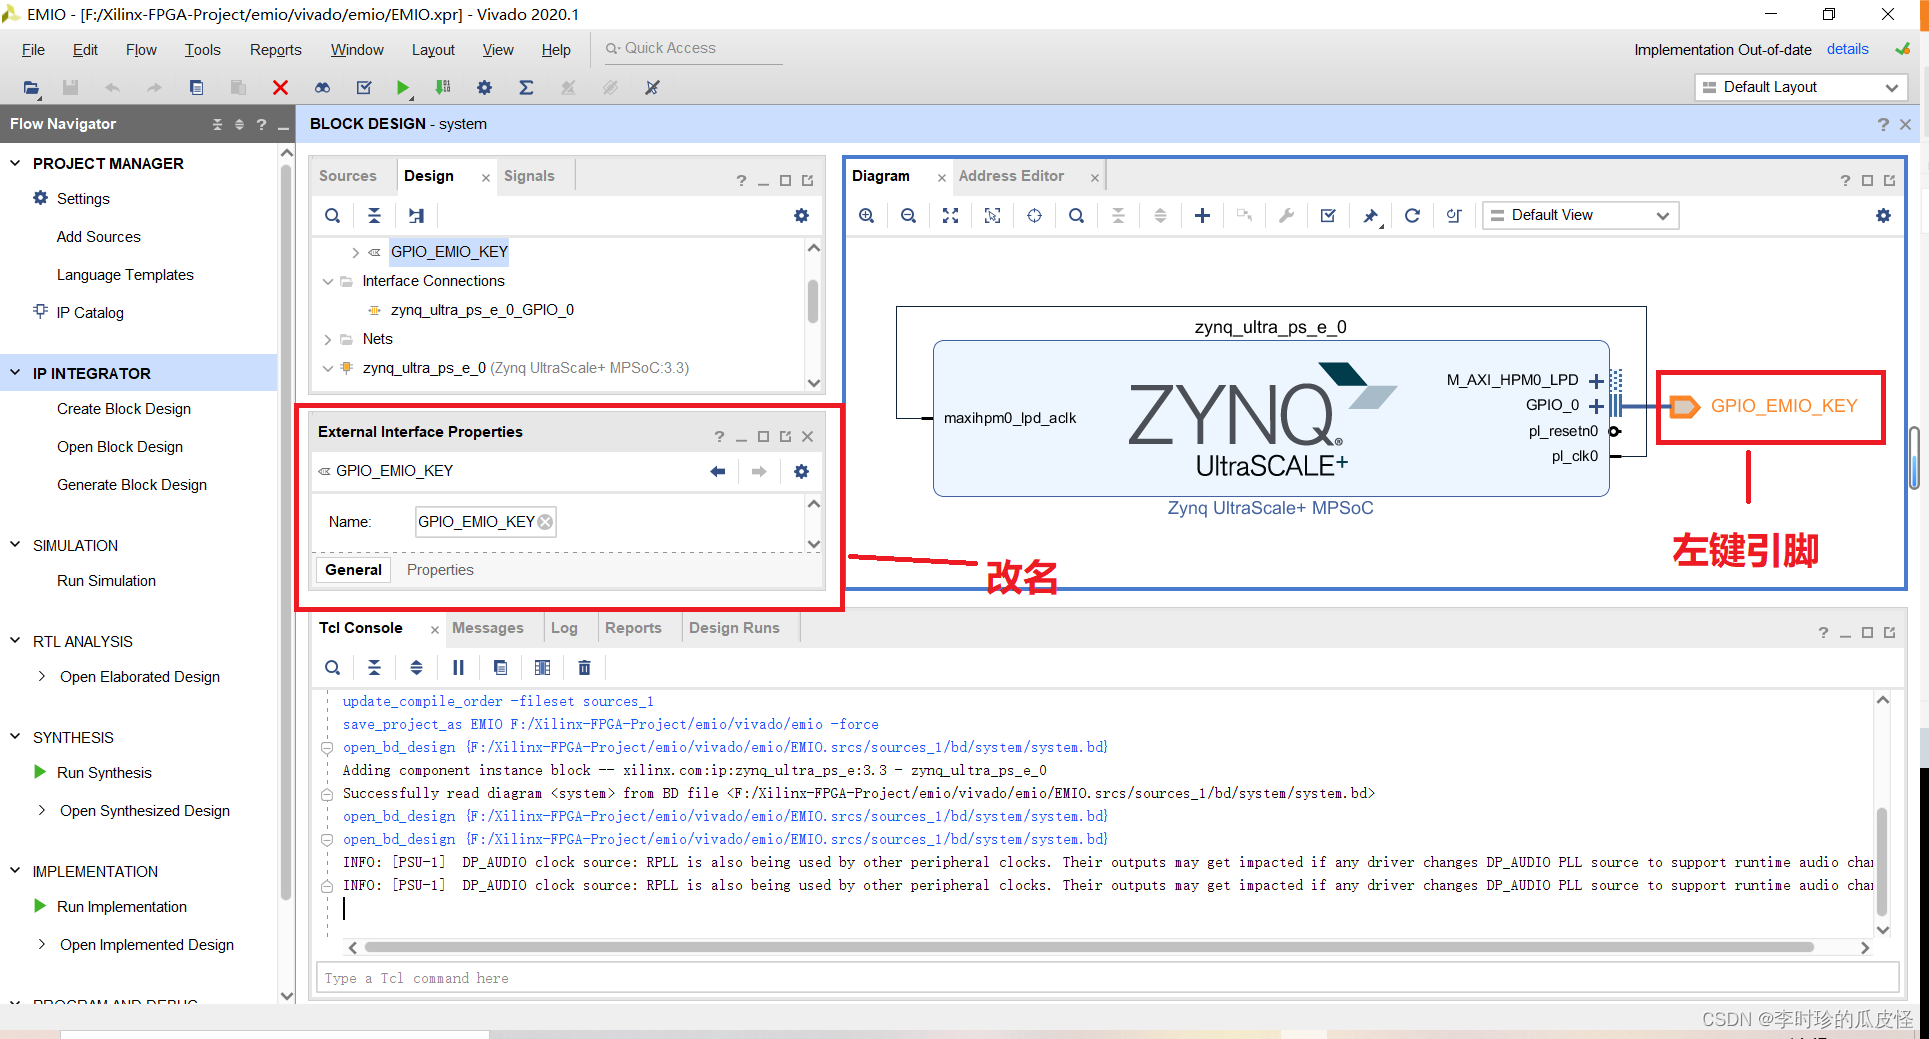The width and height of the screenshot is (1929, 1039).
Task: Open the Default View dropdown
Action: pos(1580,215)
